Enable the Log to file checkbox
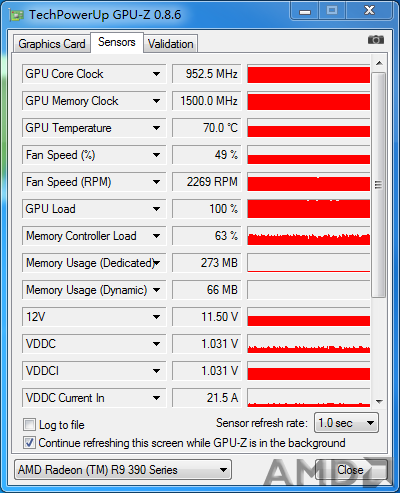400x493 pixels. pyautogui.click(x=29, y=425)
